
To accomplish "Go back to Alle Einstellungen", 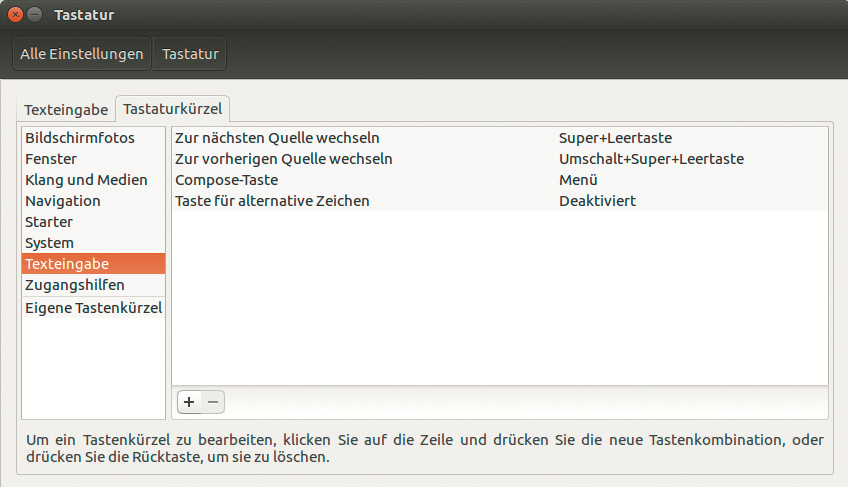I will [x=82, y=54].
